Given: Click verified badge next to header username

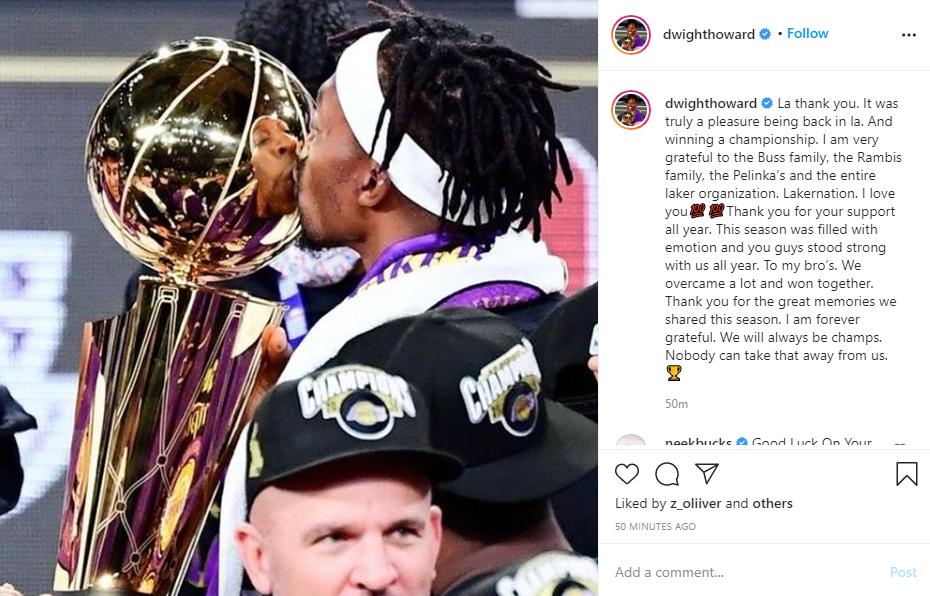Looking at the screenshot, I should tap(765, 34).
